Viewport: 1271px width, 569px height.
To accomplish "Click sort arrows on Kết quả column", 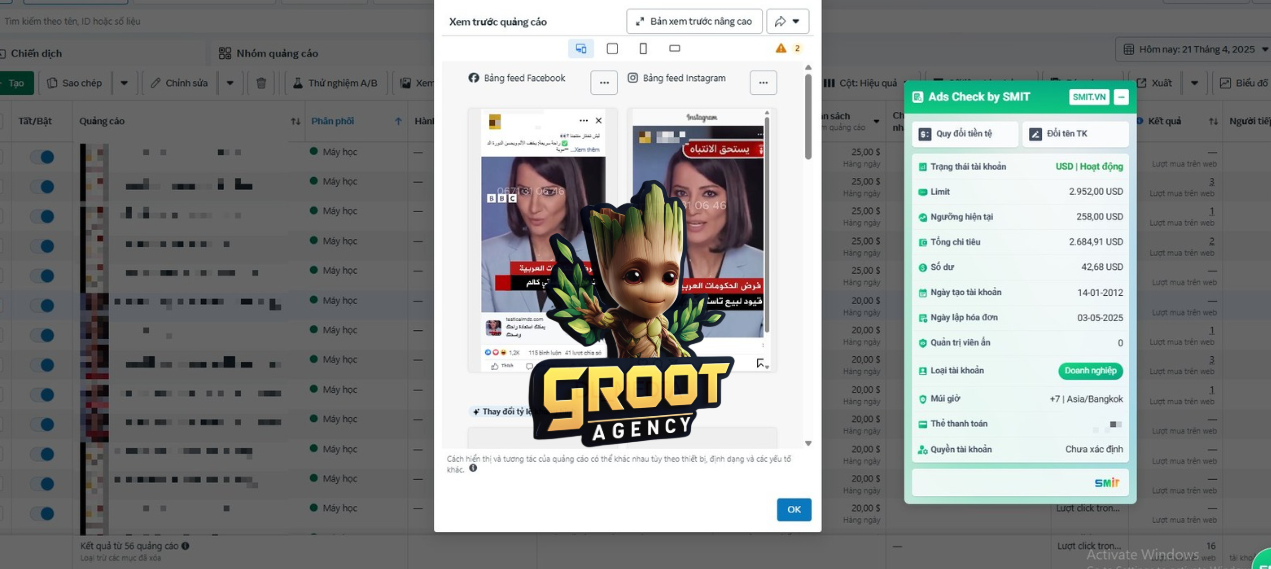I will tap(1211, 121).
